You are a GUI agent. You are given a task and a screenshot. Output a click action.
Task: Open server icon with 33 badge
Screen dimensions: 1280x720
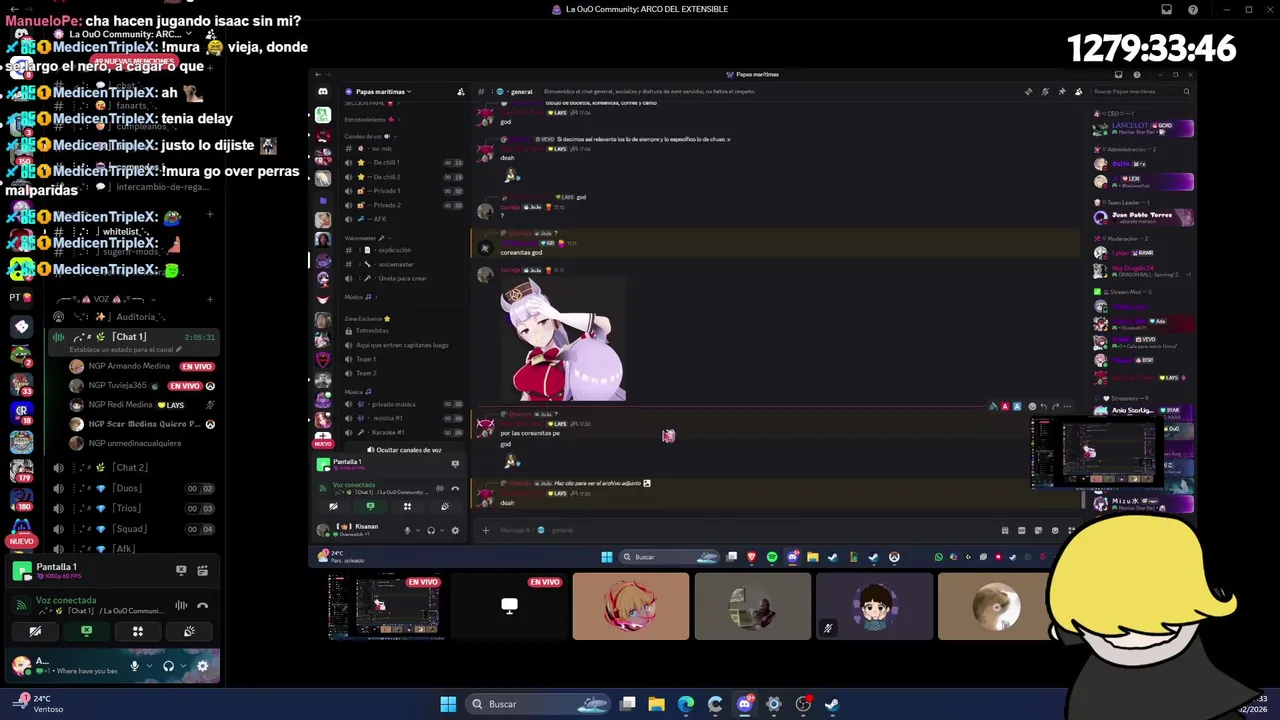pyautogui.click(x=21, y=384)
